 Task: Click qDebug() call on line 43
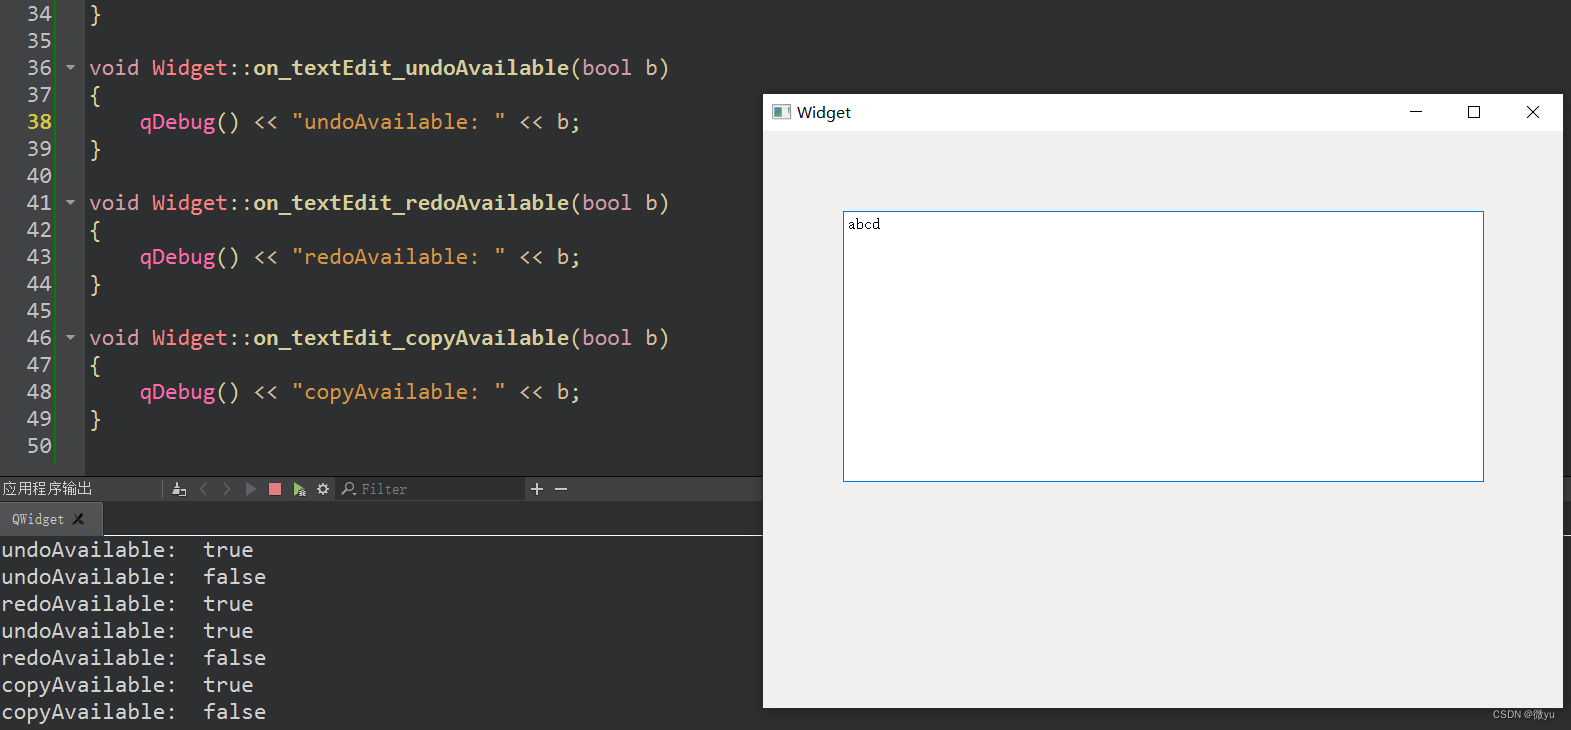[190, 257]
